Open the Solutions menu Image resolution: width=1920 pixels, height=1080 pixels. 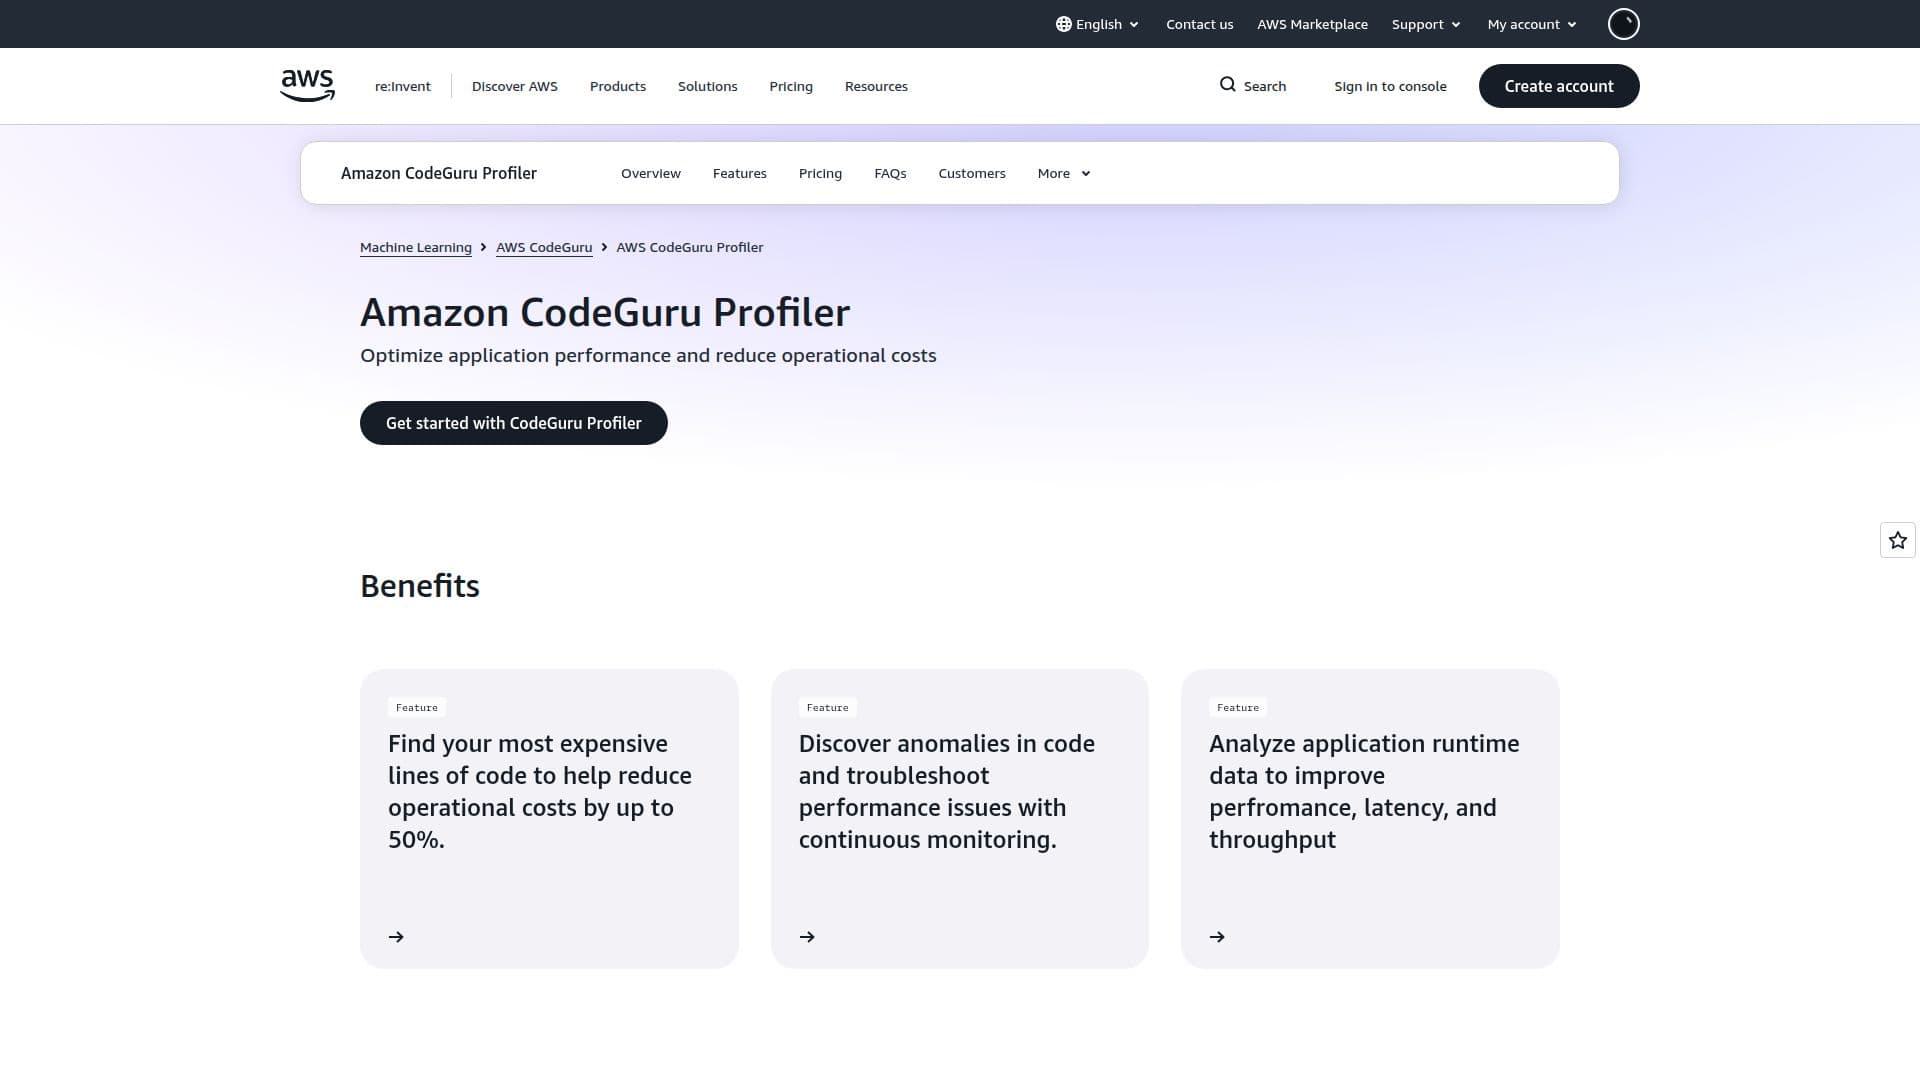point(707,86)
